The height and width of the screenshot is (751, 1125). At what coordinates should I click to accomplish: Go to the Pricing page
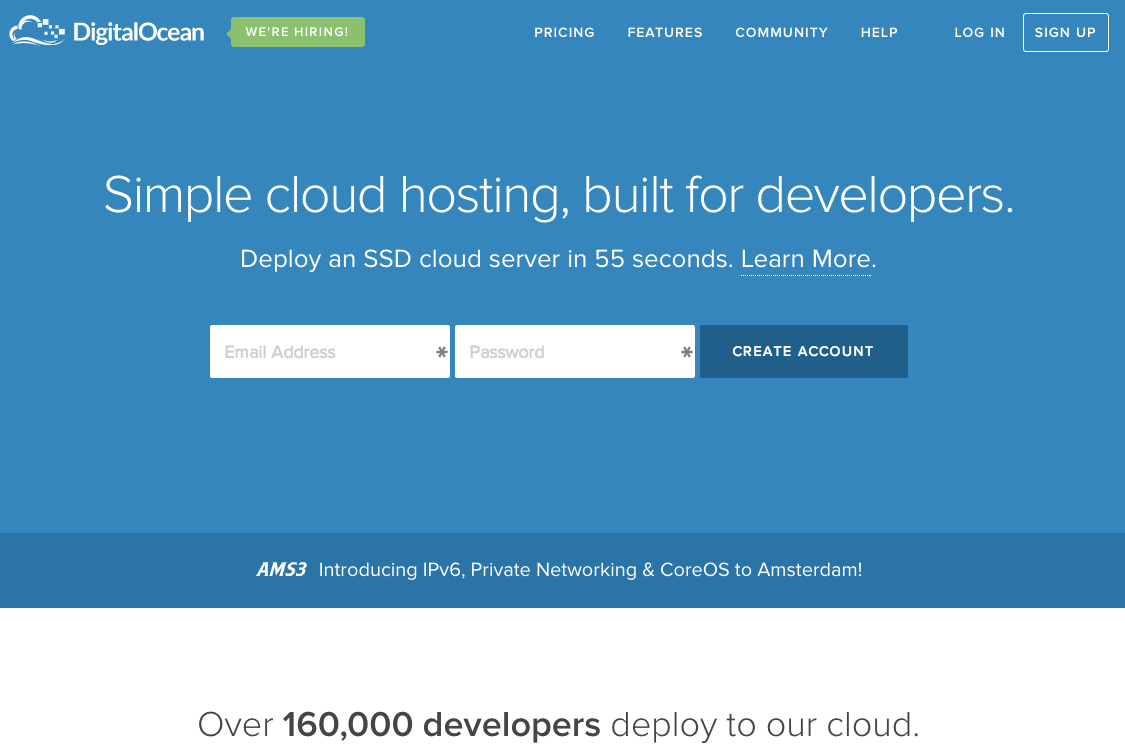(564, 32)
